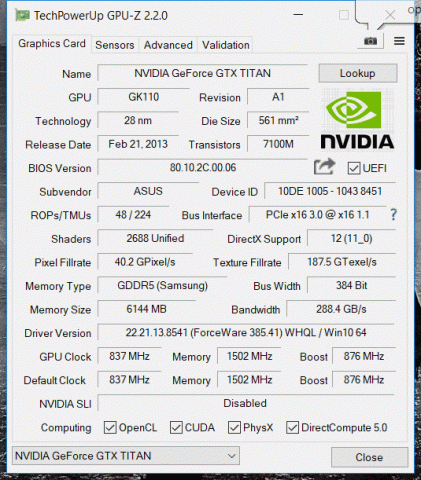Click the Revision field A1

tap(278, 97)
